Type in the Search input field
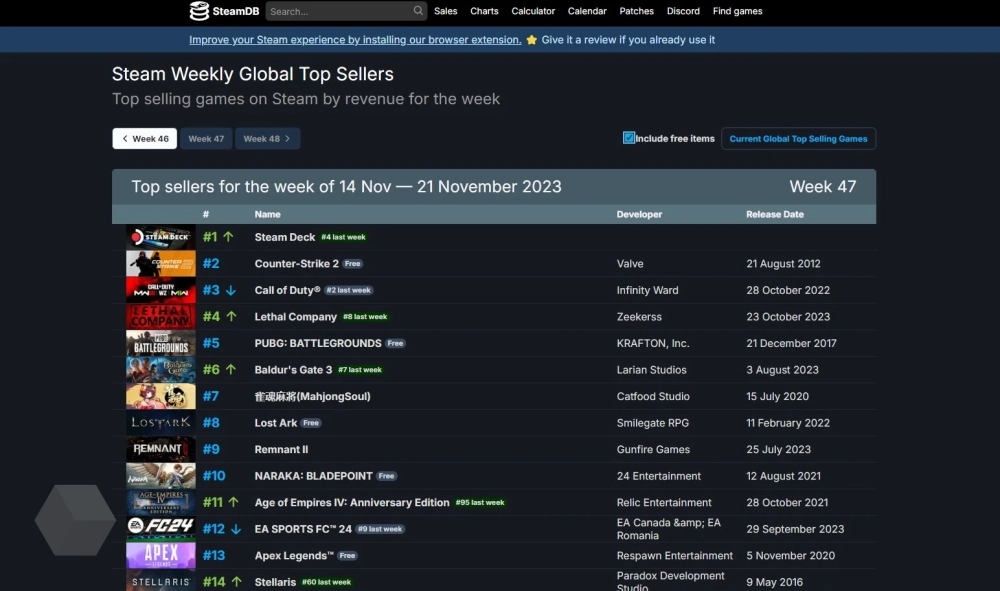The image size is (1000, 591). coord(338,11)
